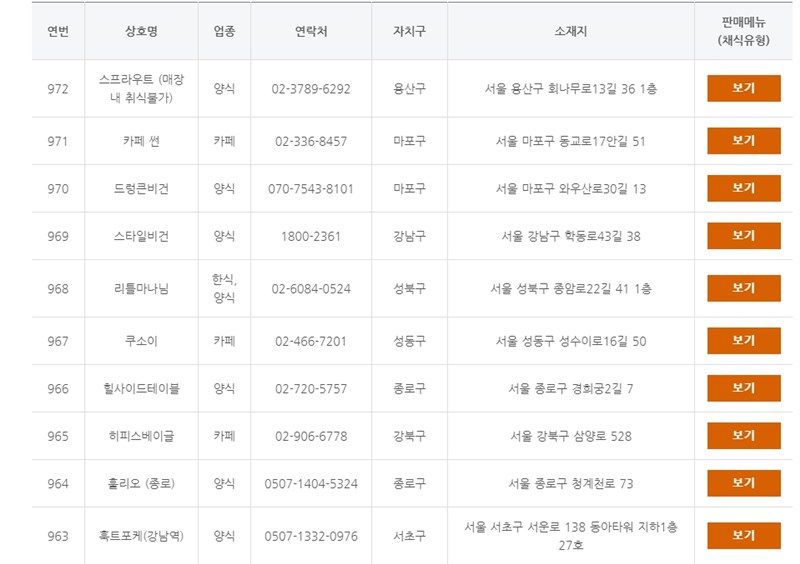Open 보기 for 히피스베이글
This screenshot has width=800, height=564.
(743, 436)
